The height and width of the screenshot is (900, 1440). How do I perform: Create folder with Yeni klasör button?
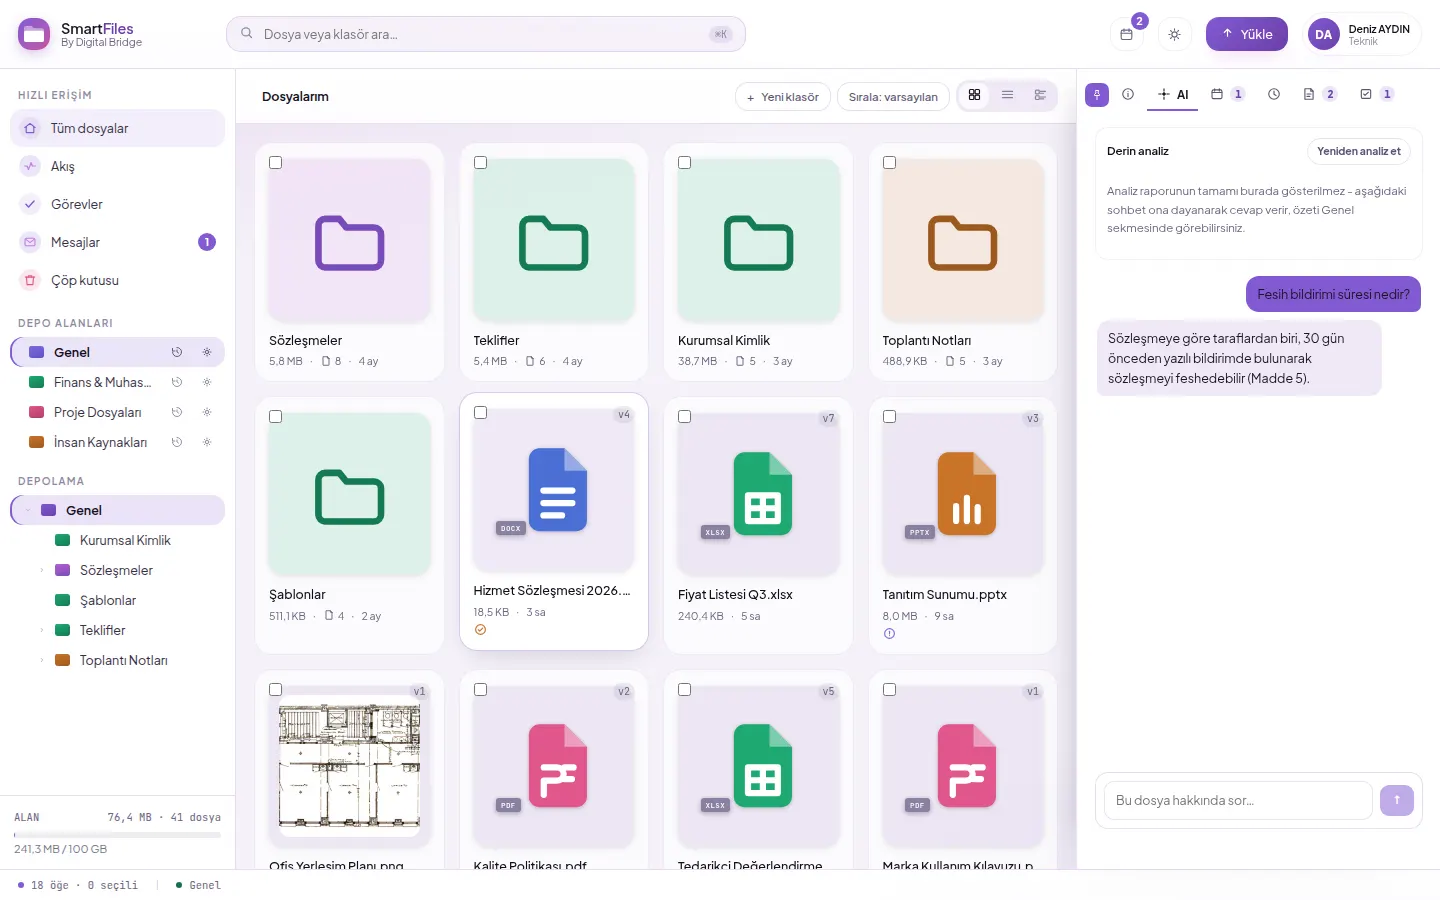pyautogui.click(x=783, y=97)
